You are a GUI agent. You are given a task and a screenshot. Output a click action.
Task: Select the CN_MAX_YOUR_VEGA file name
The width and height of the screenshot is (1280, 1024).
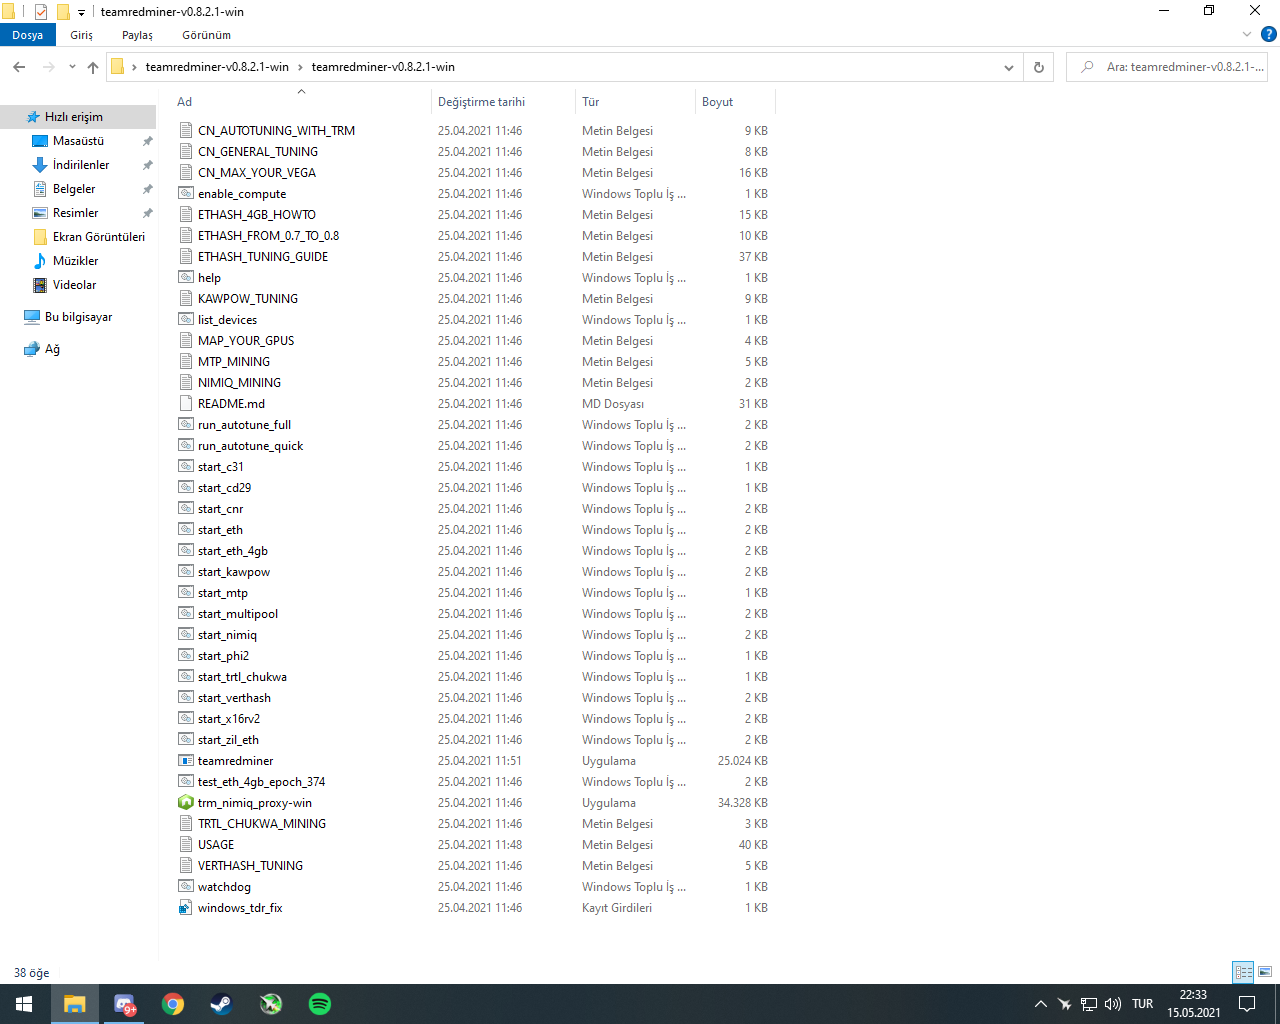click(257, 172)
